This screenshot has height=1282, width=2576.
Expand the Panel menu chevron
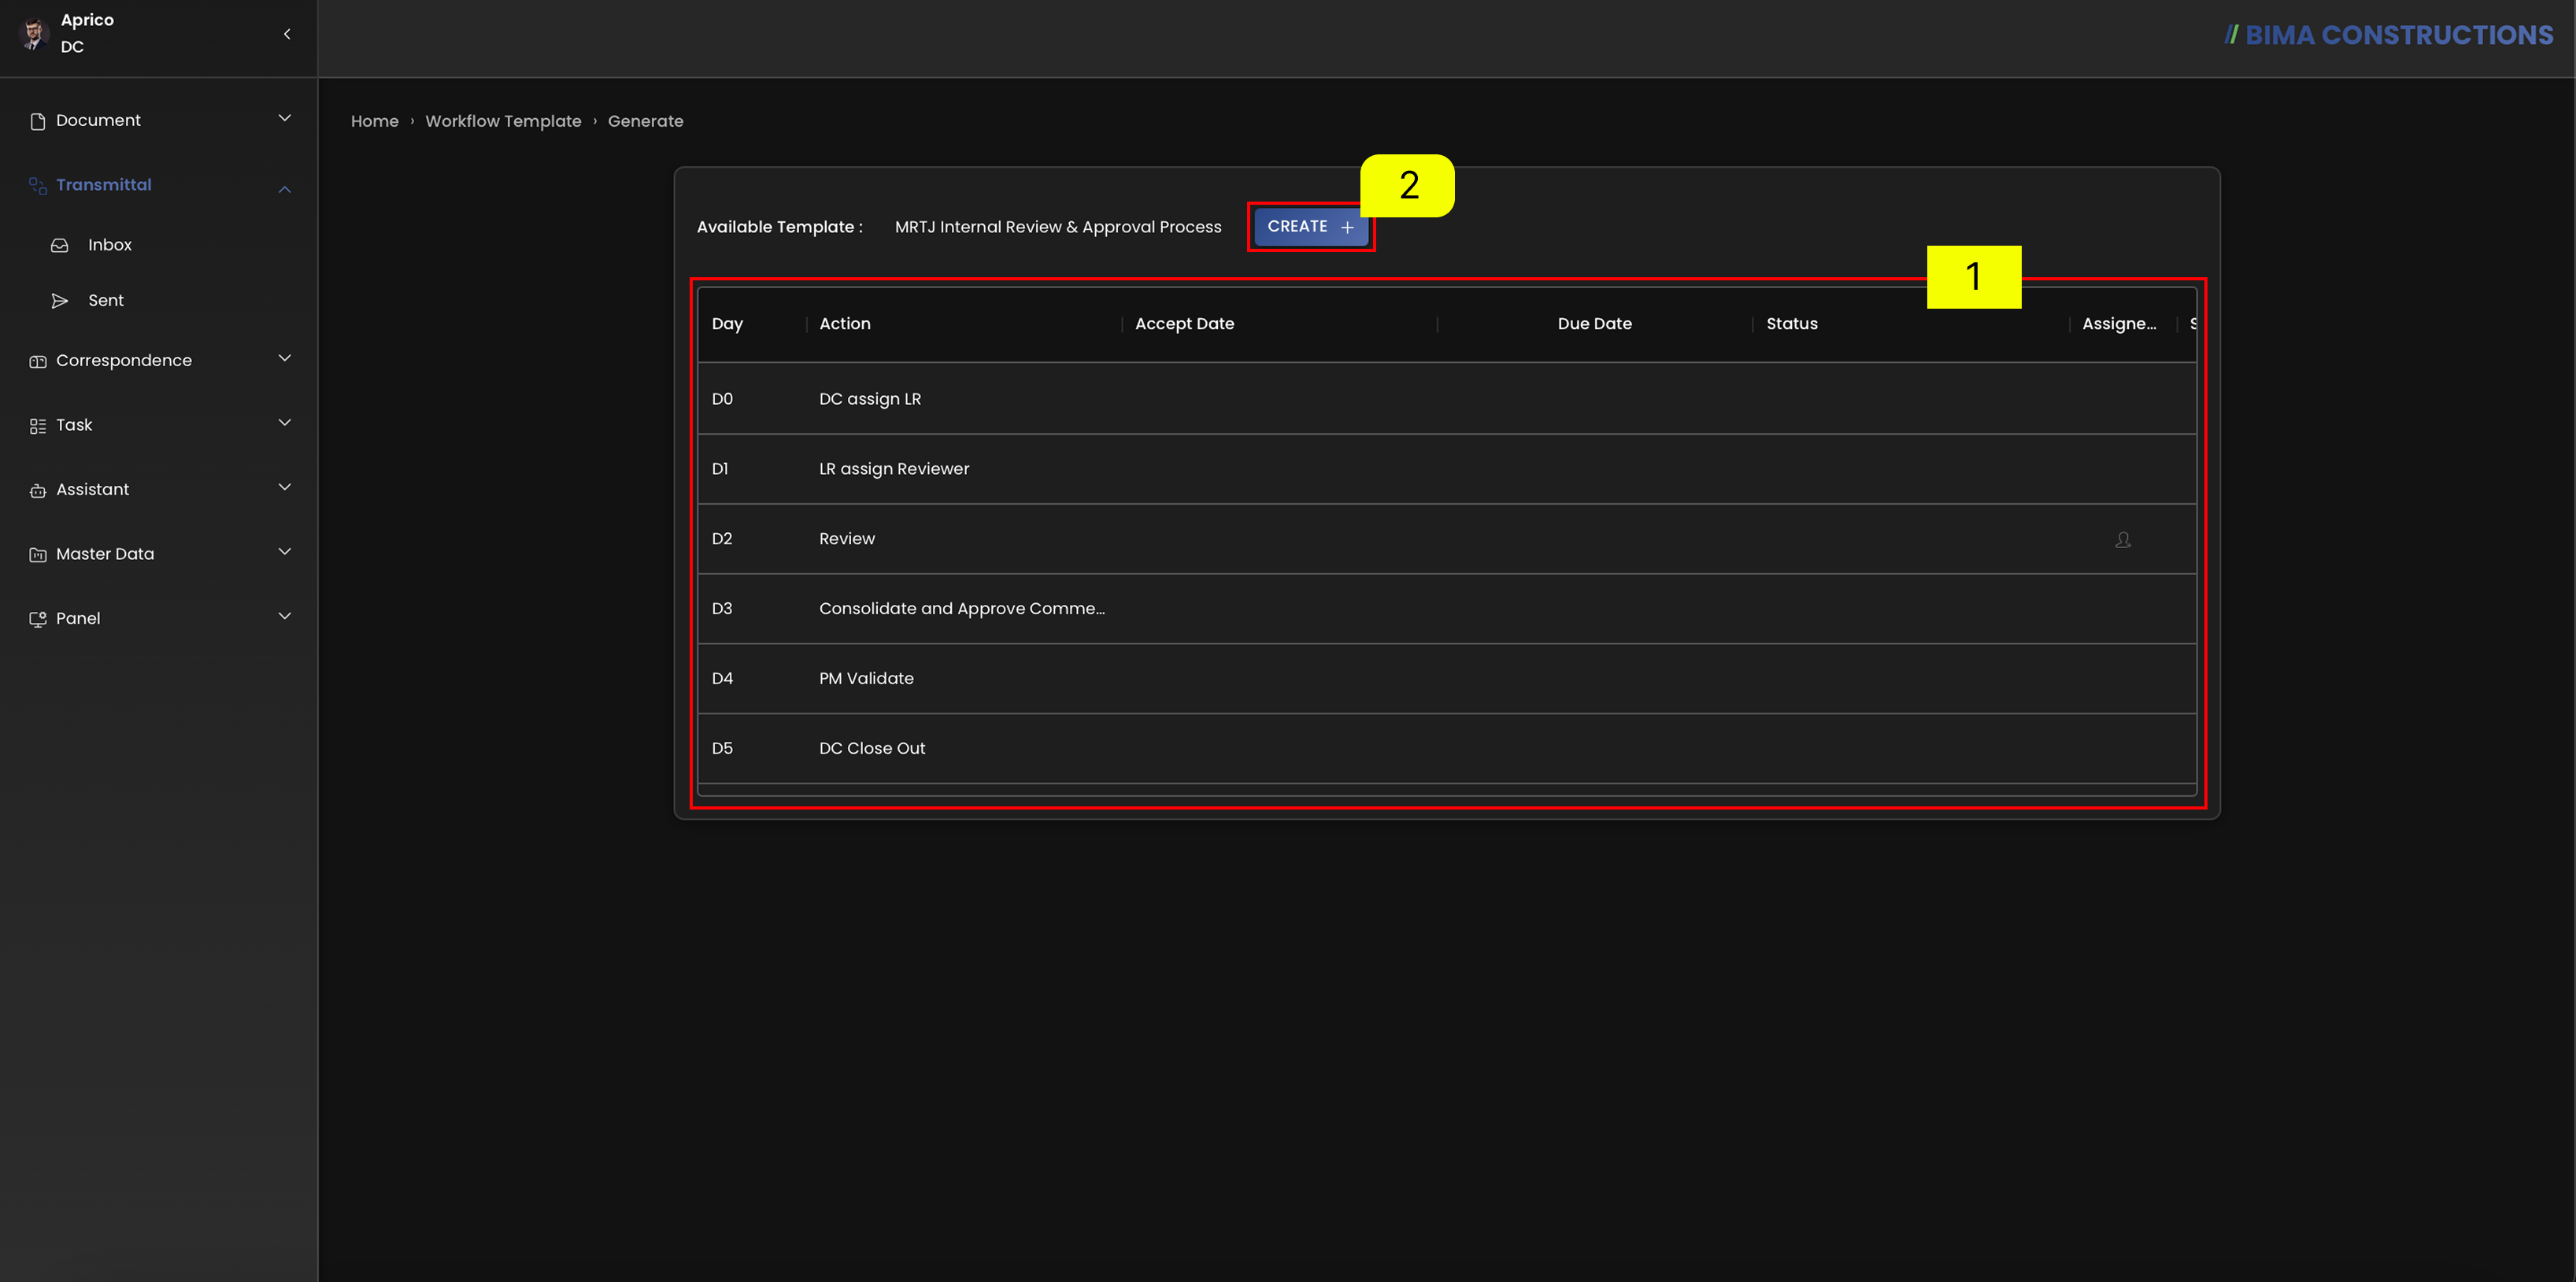[285, 616]
